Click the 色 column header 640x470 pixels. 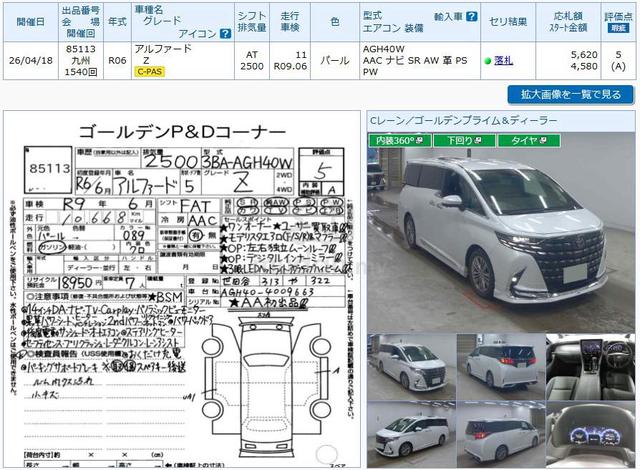(335, 22)
